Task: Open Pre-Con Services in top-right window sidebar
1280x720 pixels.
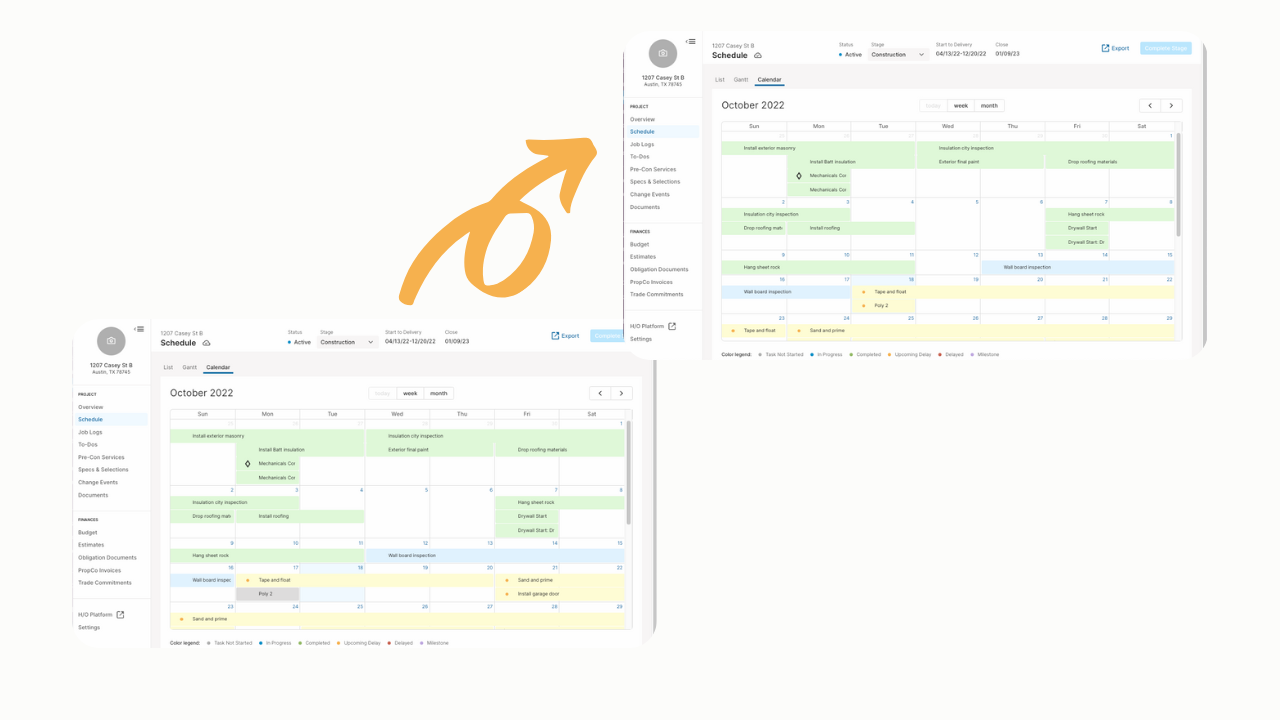Action: click(x=653, y=169)
